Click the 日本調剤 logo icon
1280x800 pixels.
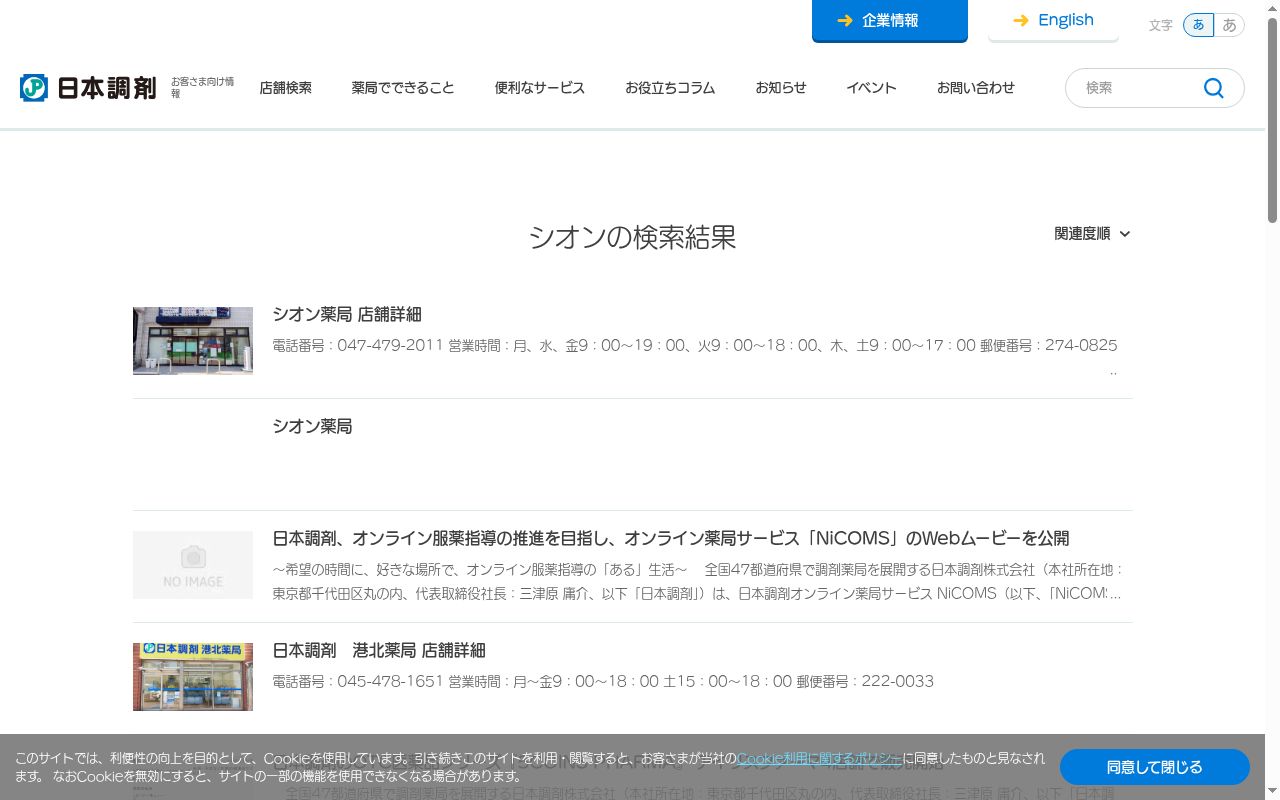(x=34, y=88)
